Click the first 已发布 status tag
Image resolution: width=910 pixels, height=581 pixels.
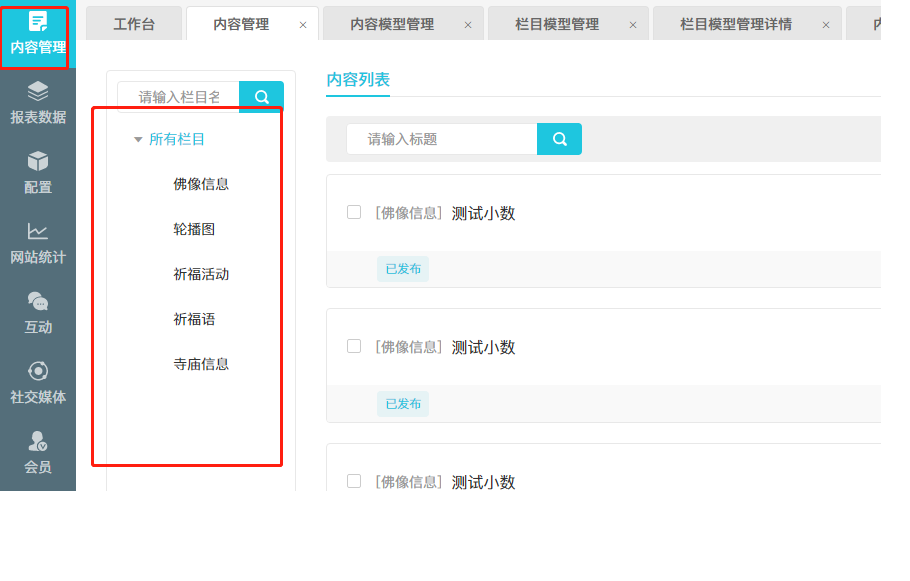[403, 269]
